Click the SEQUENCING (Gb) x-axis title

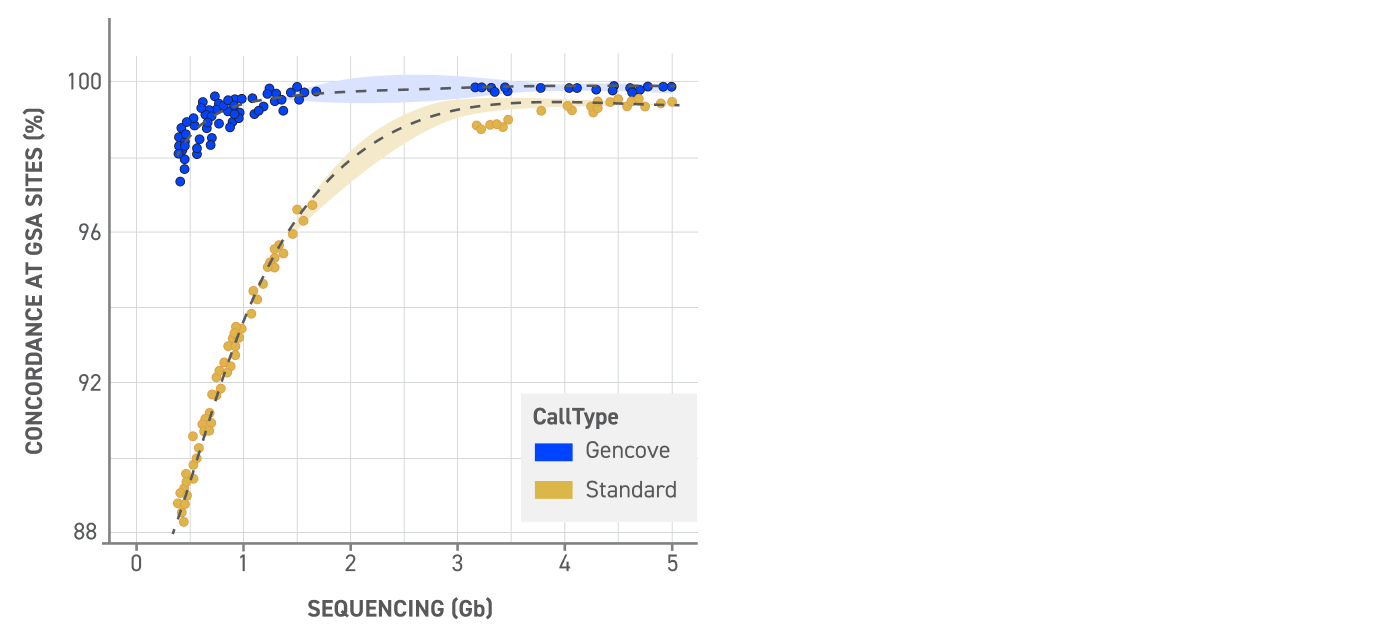pyautogui.click(x=400, y=608)
